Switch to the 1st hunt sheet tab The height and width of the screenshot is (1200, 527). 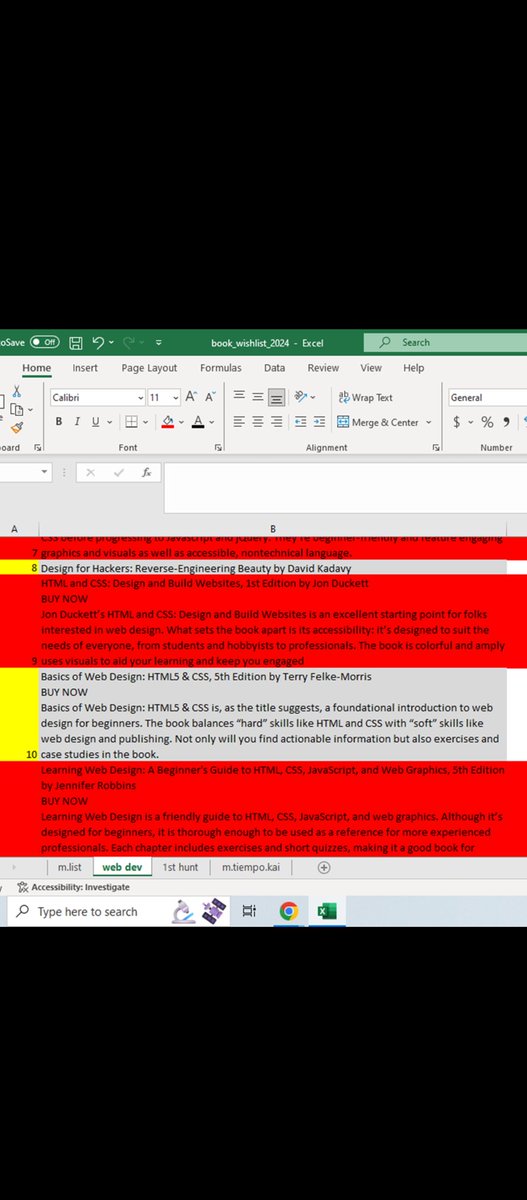(x=181, y=868)
